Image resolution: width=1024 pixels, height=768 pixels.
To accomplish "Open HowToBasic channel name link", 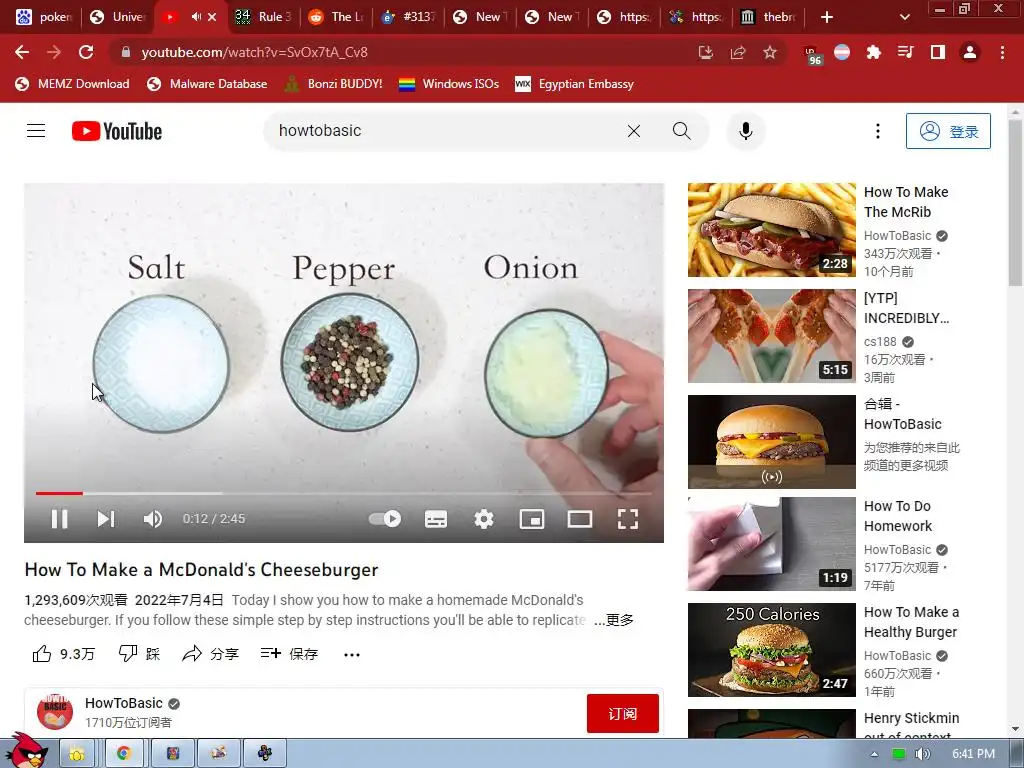I will tap(123, 703).
